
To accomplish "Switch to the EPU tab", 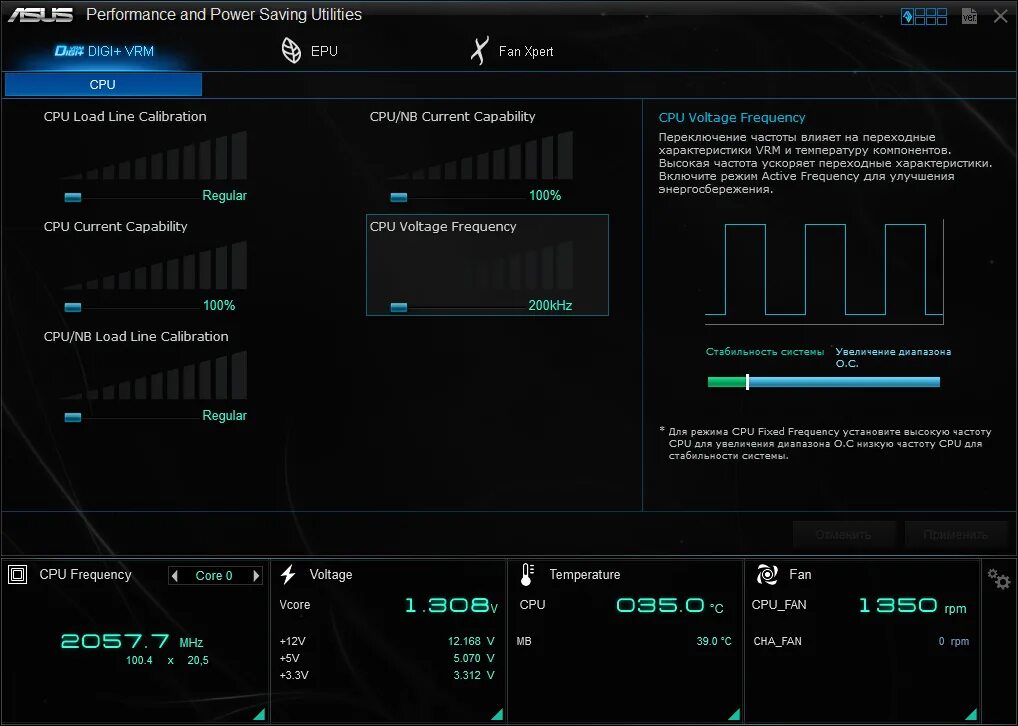I will pos(310,51).
